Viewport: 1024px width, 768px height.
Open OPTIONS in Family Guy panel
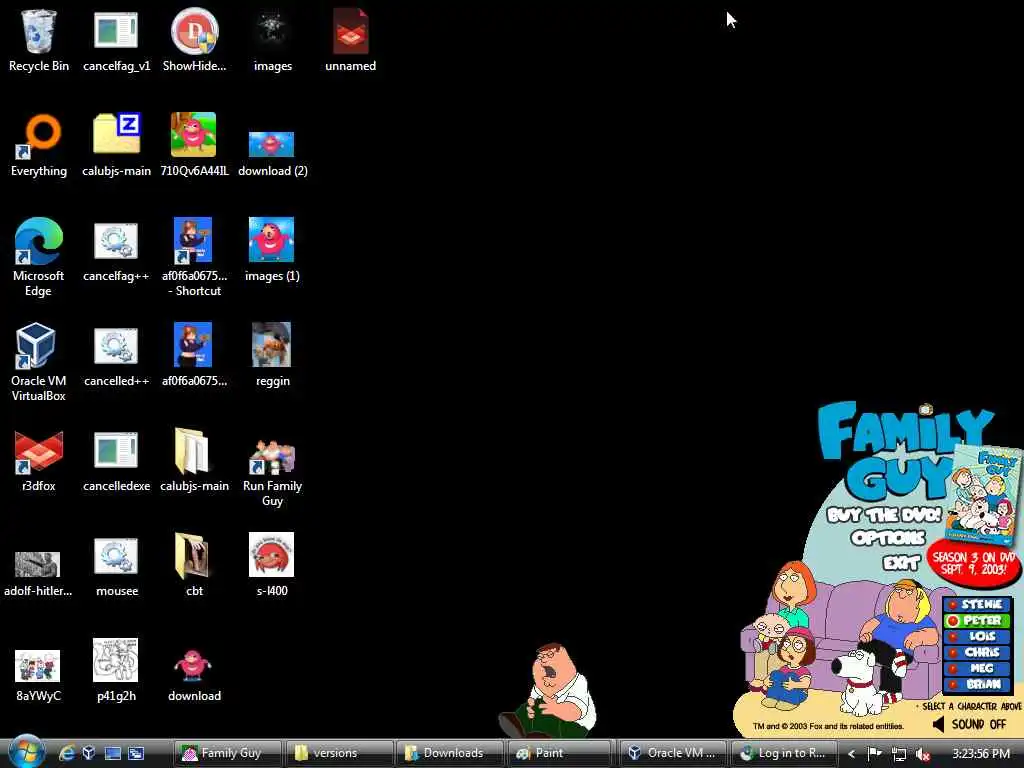(888, 537)
